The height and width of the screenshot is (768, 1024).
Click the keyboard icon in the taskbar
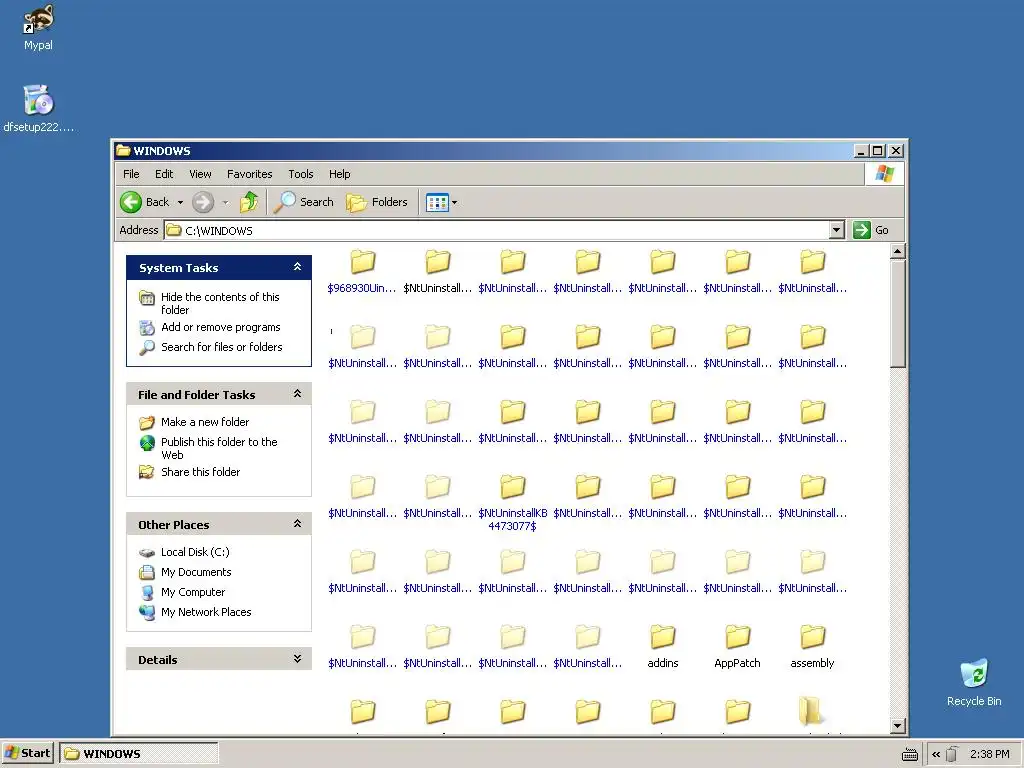(909, 755)
